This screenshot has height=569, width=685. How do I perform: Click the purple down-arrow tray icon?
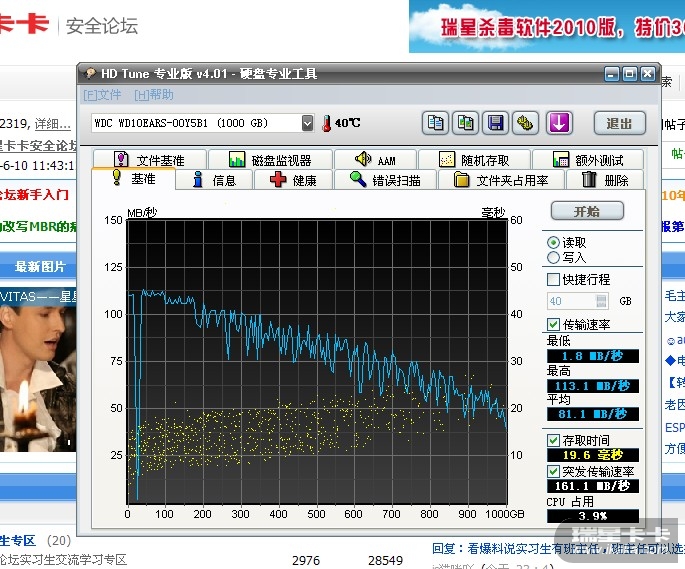pos(559,123)
